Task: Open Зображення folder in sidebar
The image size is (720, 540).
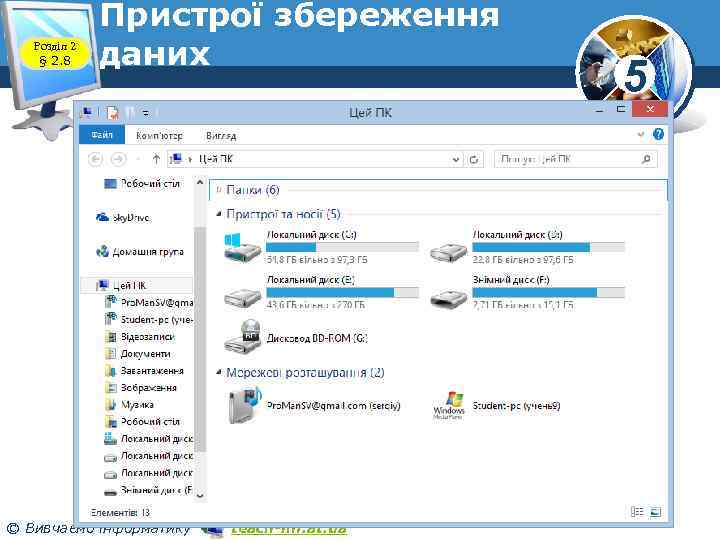Action: pos(141,388)
